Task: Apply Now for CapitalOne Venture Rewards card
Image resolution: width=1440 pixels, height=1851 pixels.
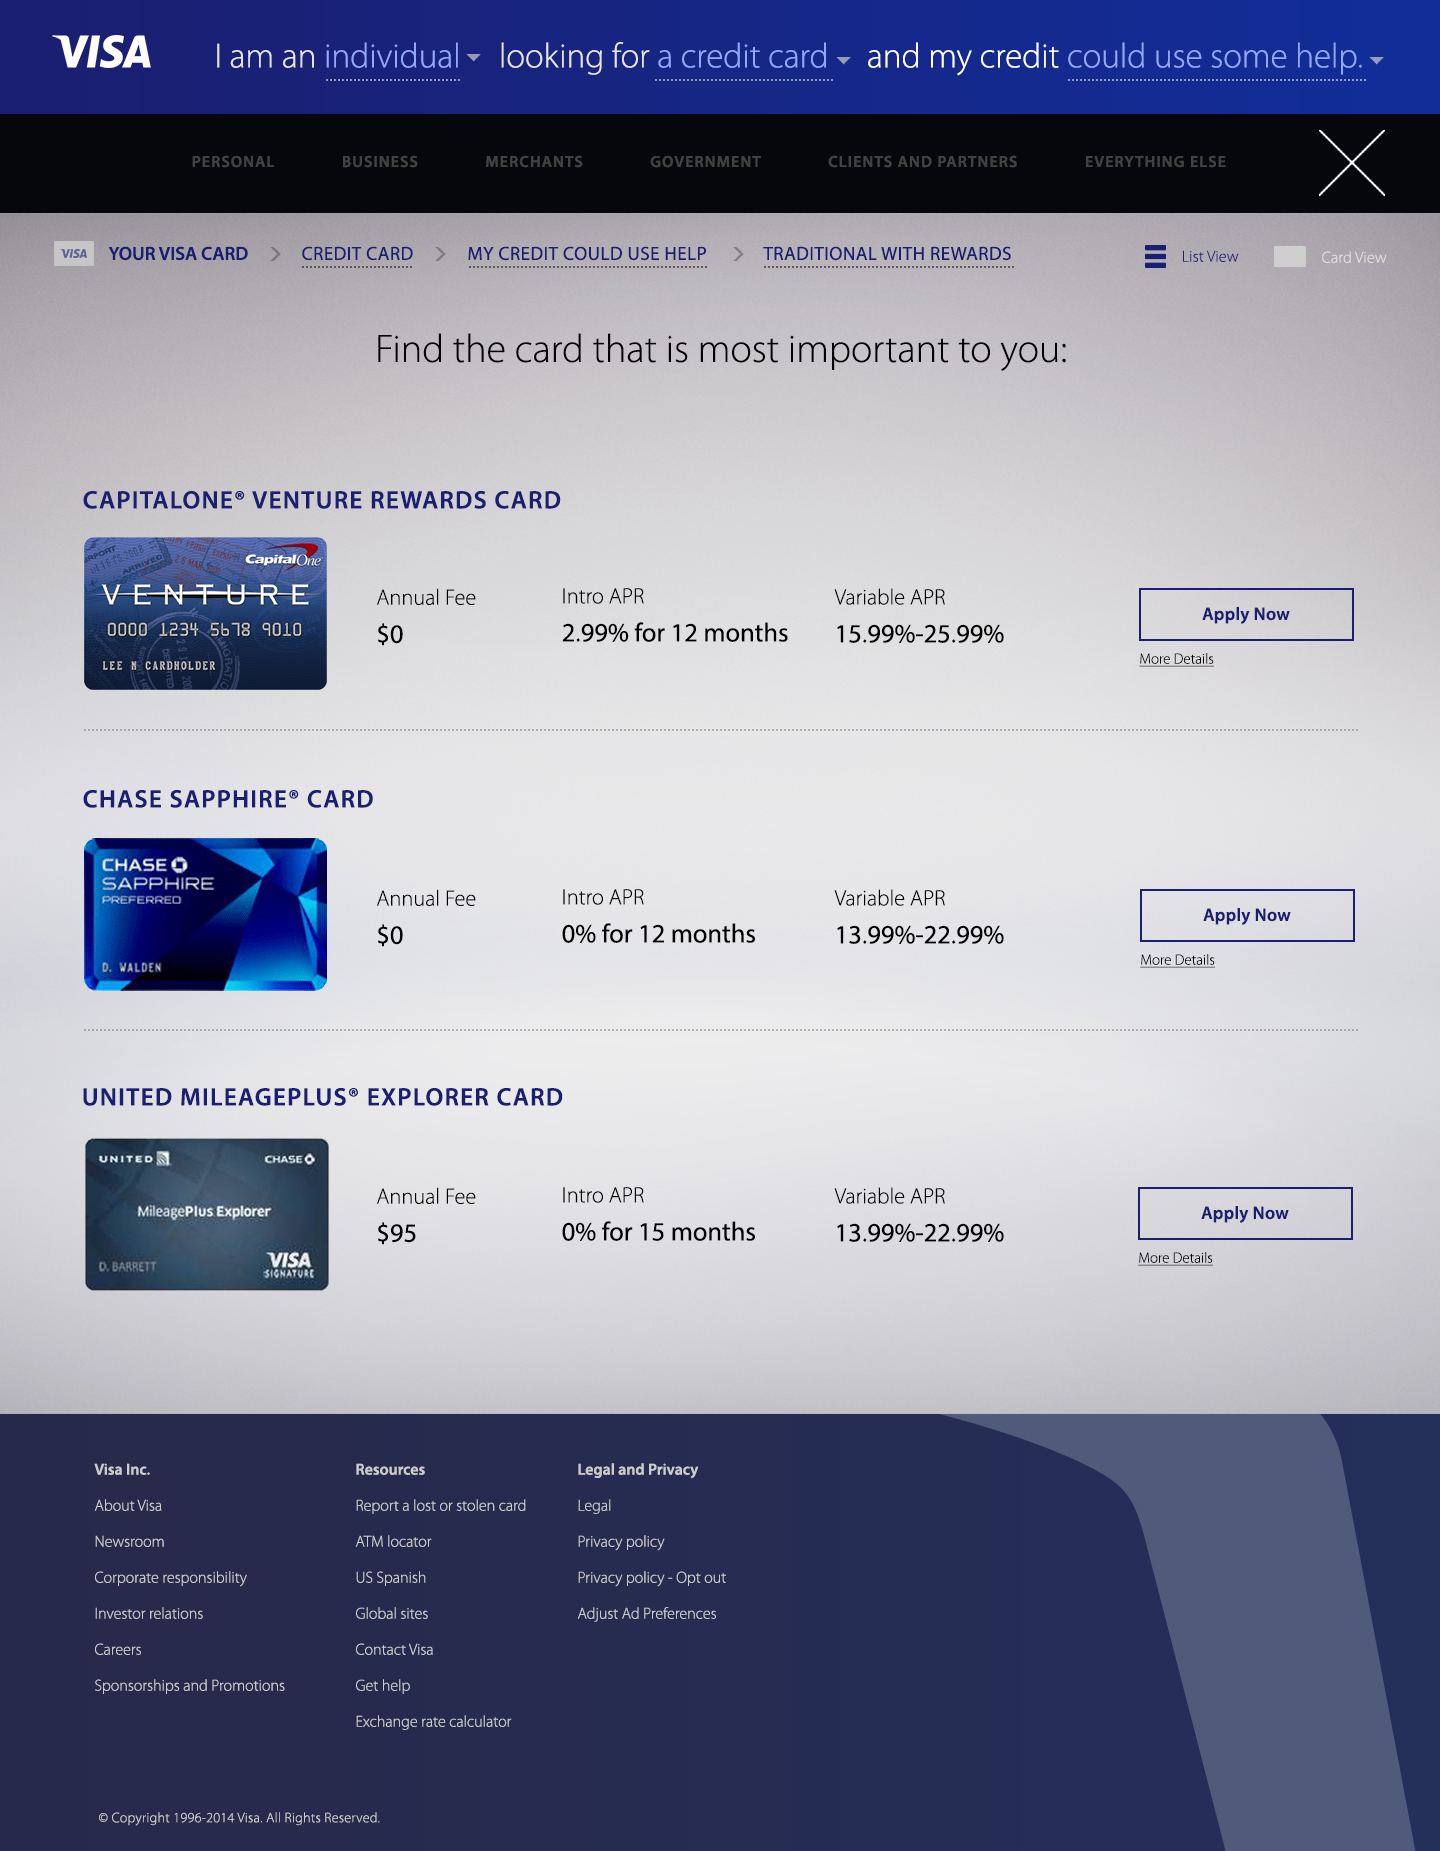Action: (1246, 614)
